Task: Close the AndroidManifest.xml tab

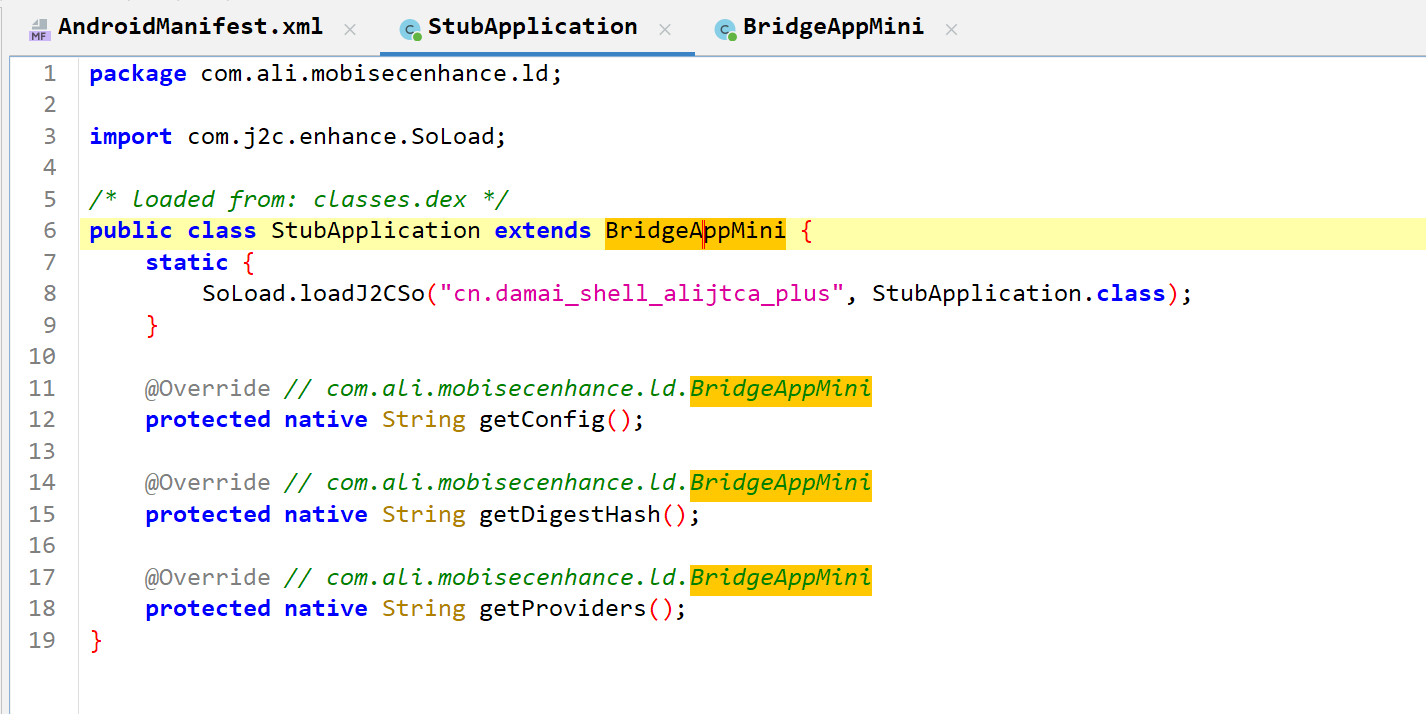Action: click(x=350, y=30)
